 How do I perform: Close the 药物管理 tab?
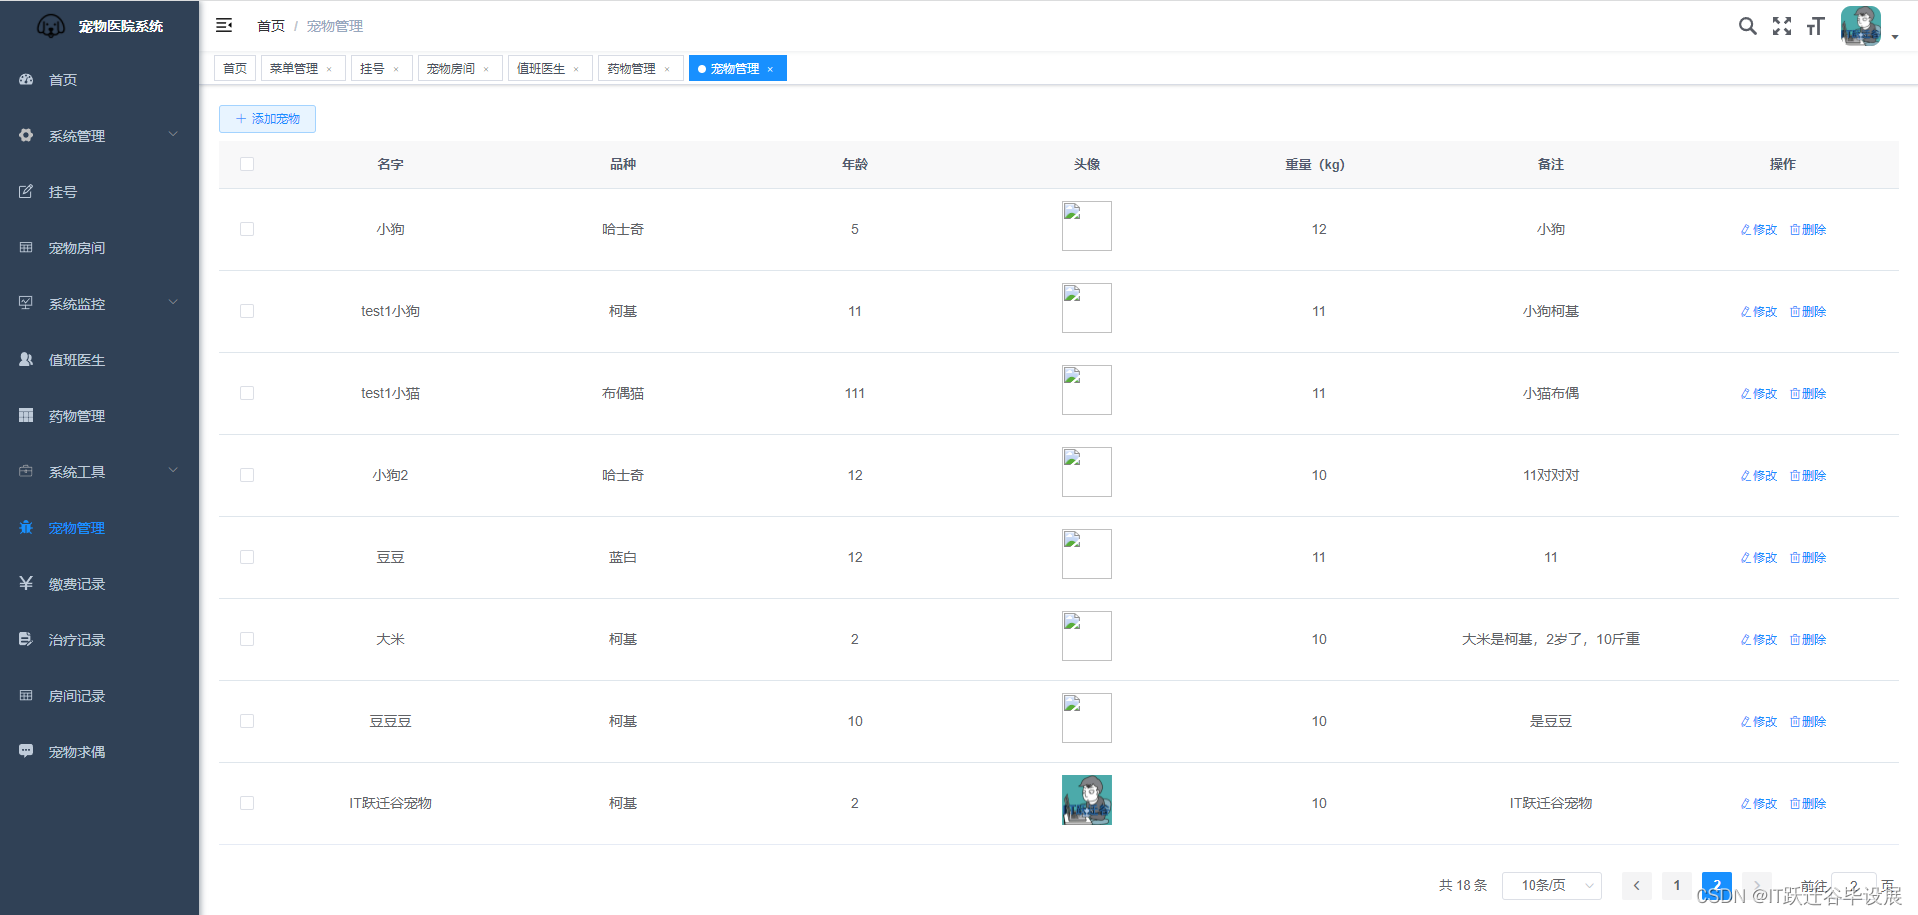[667, 69]
